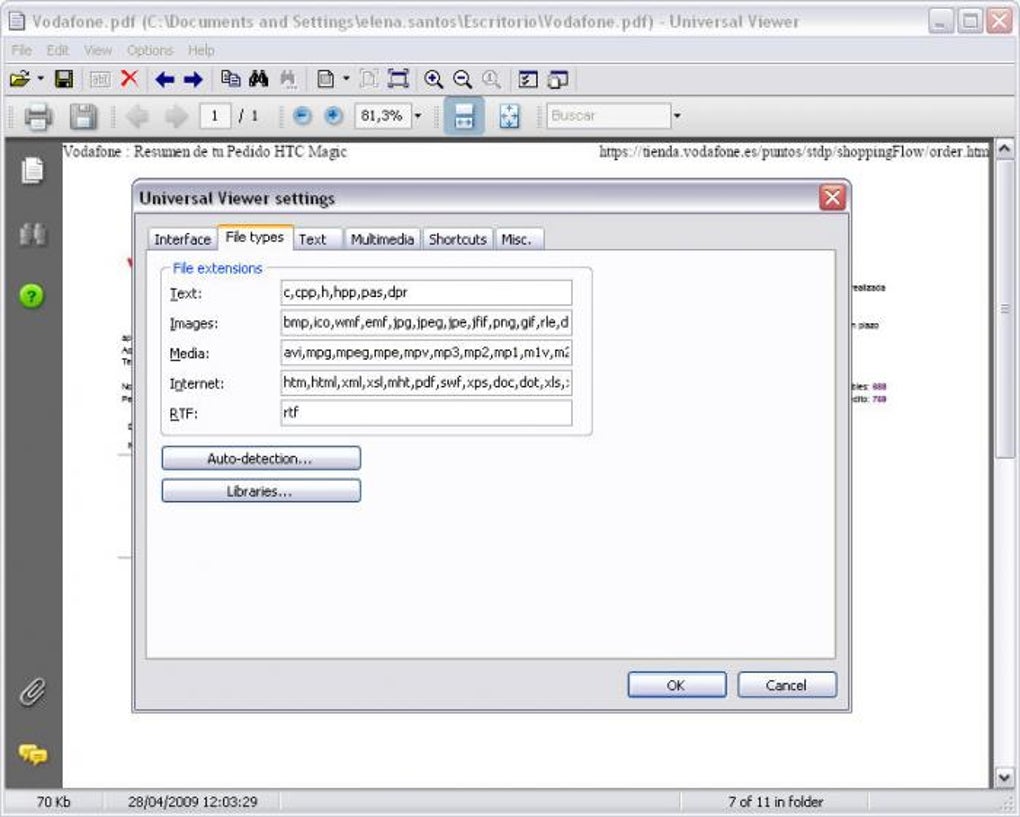
Task: Click the fit page icon in PDF toolbar
Action: tap(509, 116)
